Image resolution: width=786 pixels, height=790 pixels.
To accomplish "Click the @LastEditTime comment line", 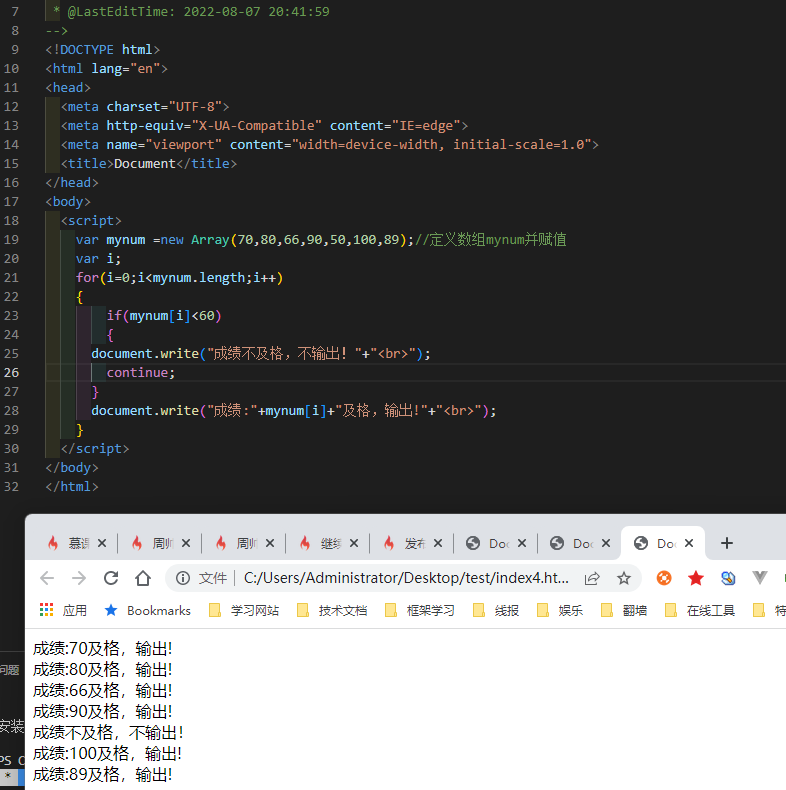I will [x=191, y=11].
